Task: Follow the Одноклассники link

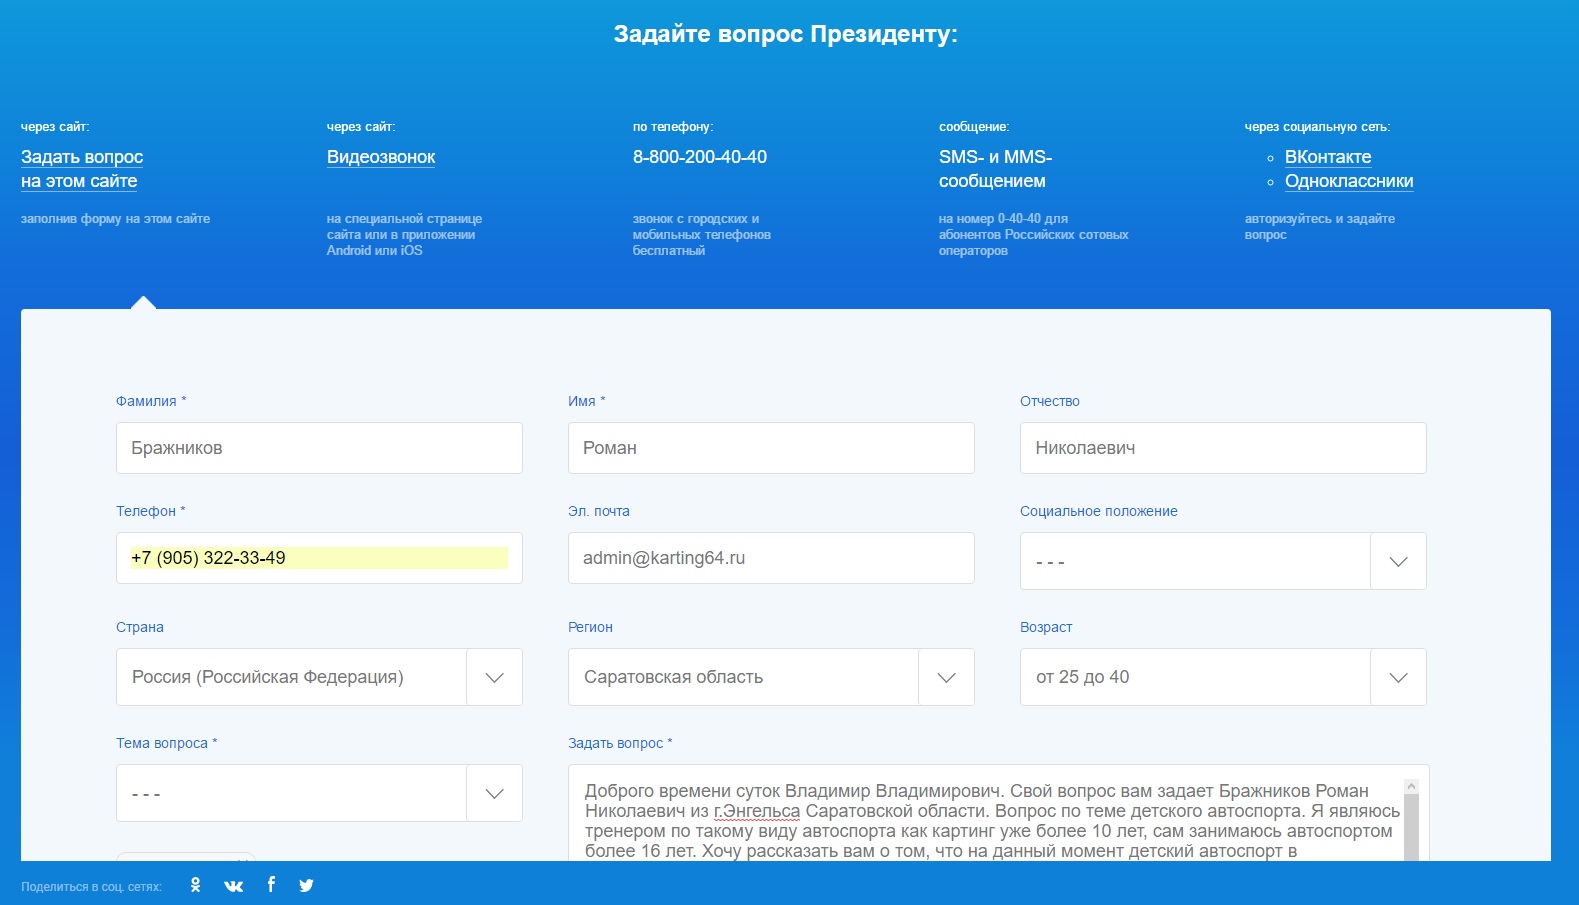Action: tap(1348, 181)
